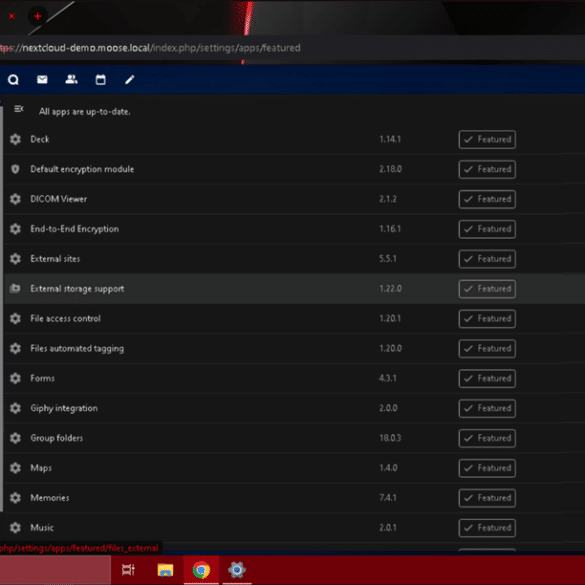This screenshot has width=585, height=585.
Task: Open the Contacts app icon
Action: (x=71, y=79)
